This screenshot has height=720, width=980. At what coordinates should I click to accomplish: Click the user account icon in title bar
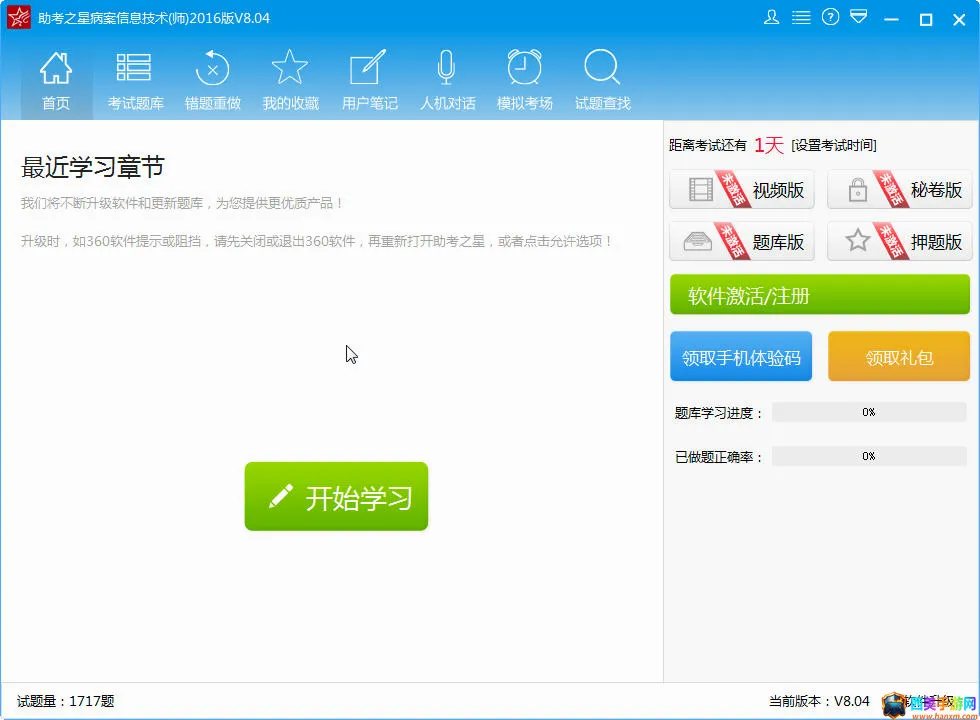(771, 18)
